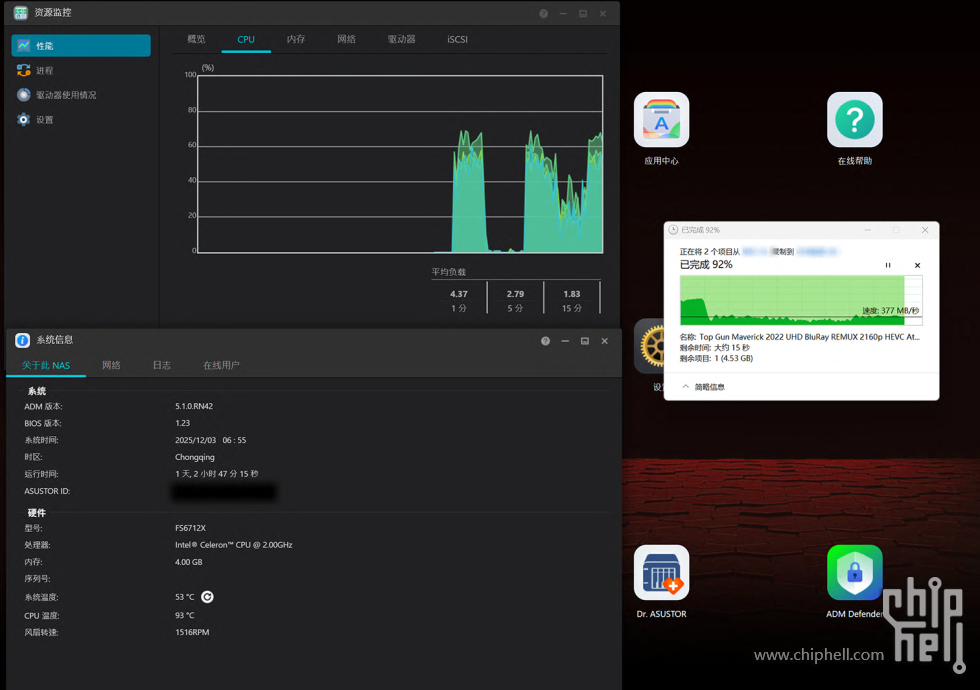Screen dimensions: 980x690
Task: Select 驱动器使用情况 in the sidebar
Action: [66, 95]
